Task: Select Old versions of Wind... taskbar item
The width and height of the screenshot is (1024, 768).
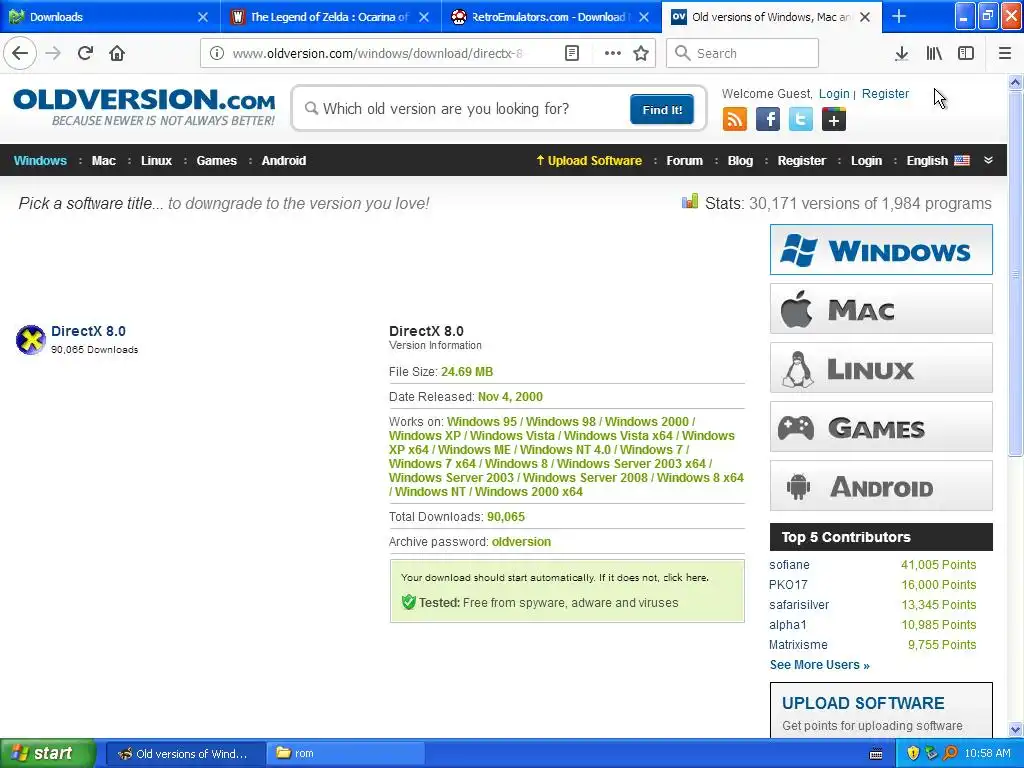Action: 186,754
